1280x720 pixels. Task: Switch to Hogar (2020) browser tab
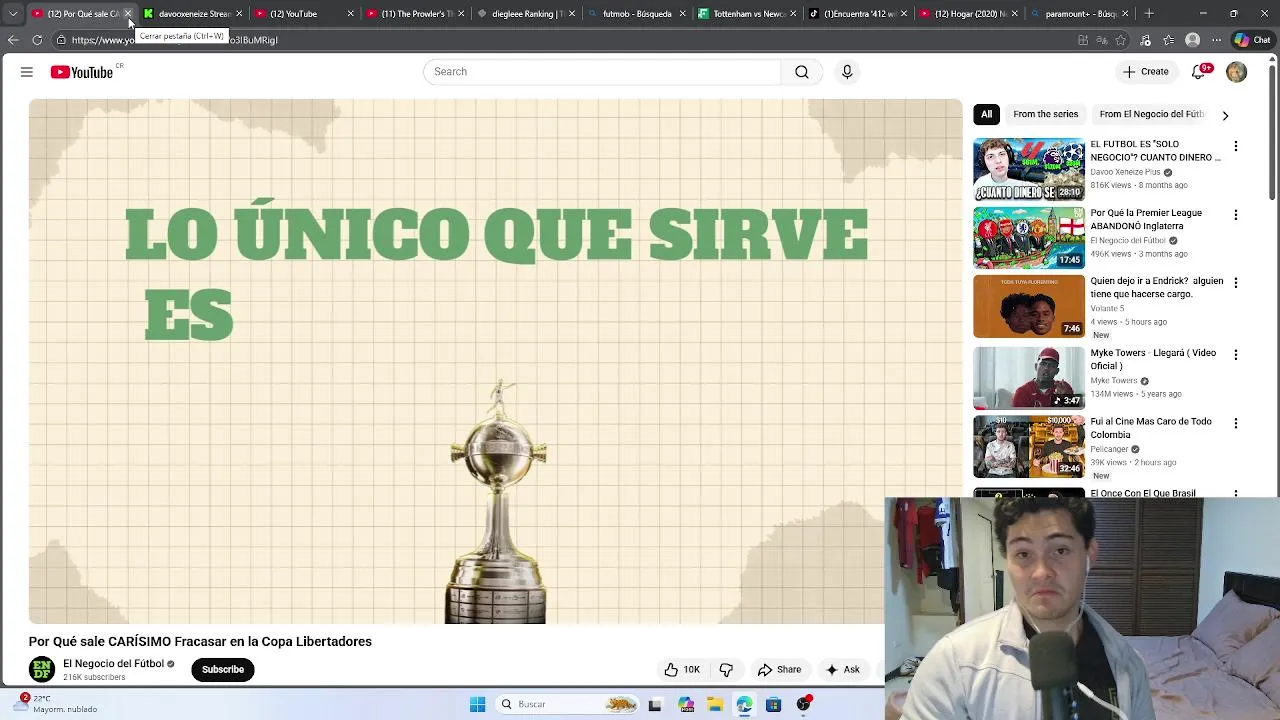click(x=970, y=14)
